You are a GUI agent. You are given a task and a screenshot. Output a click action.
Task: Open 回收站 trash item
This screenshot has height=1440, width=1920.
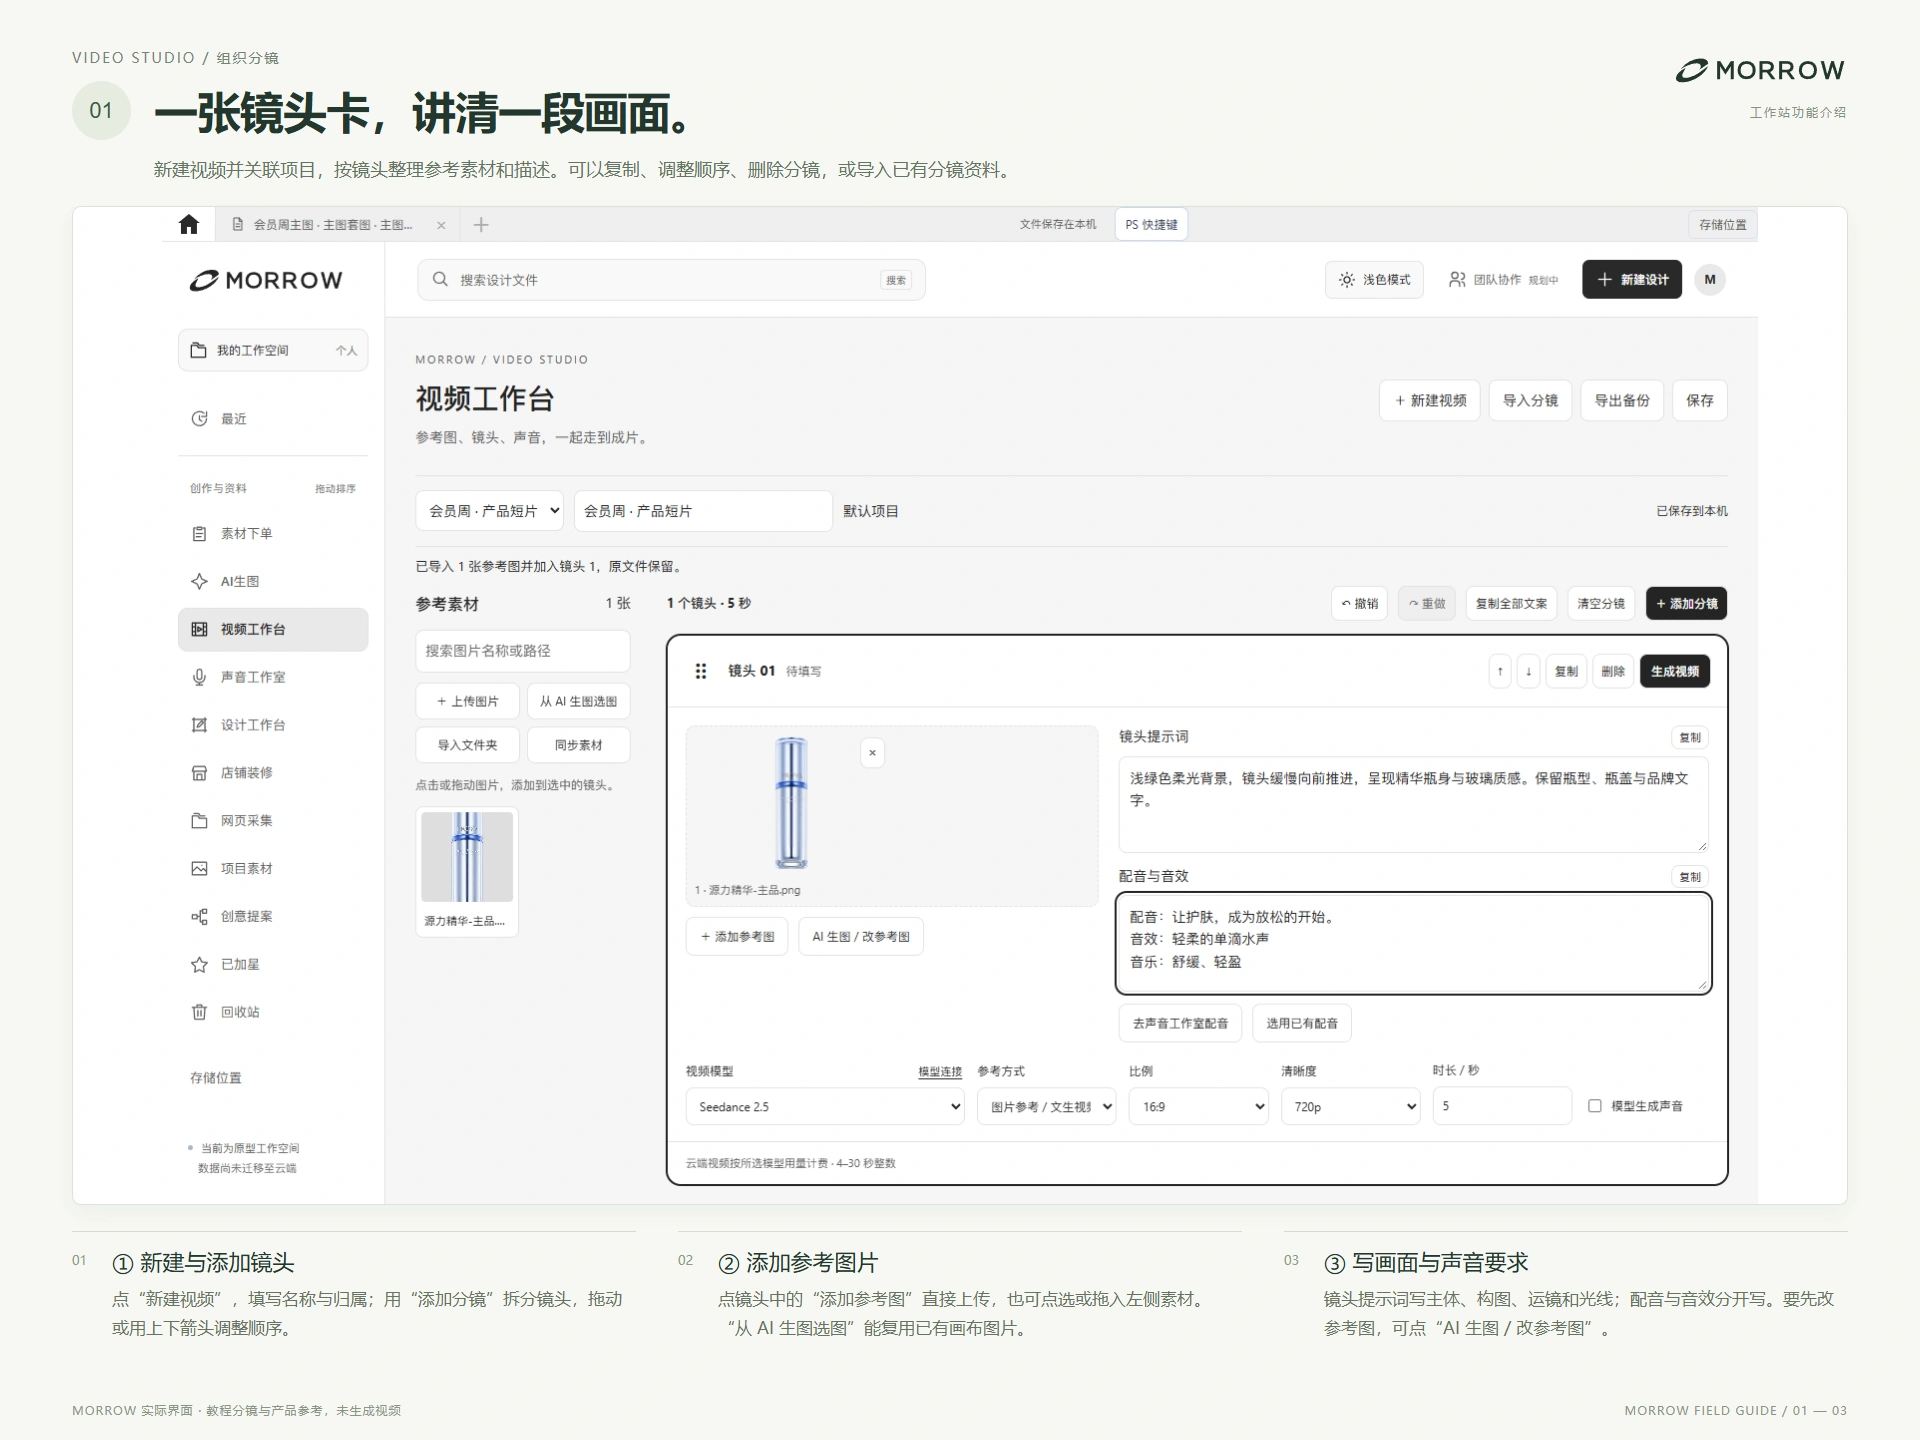pyautogui.click(x=273, y=1012)
